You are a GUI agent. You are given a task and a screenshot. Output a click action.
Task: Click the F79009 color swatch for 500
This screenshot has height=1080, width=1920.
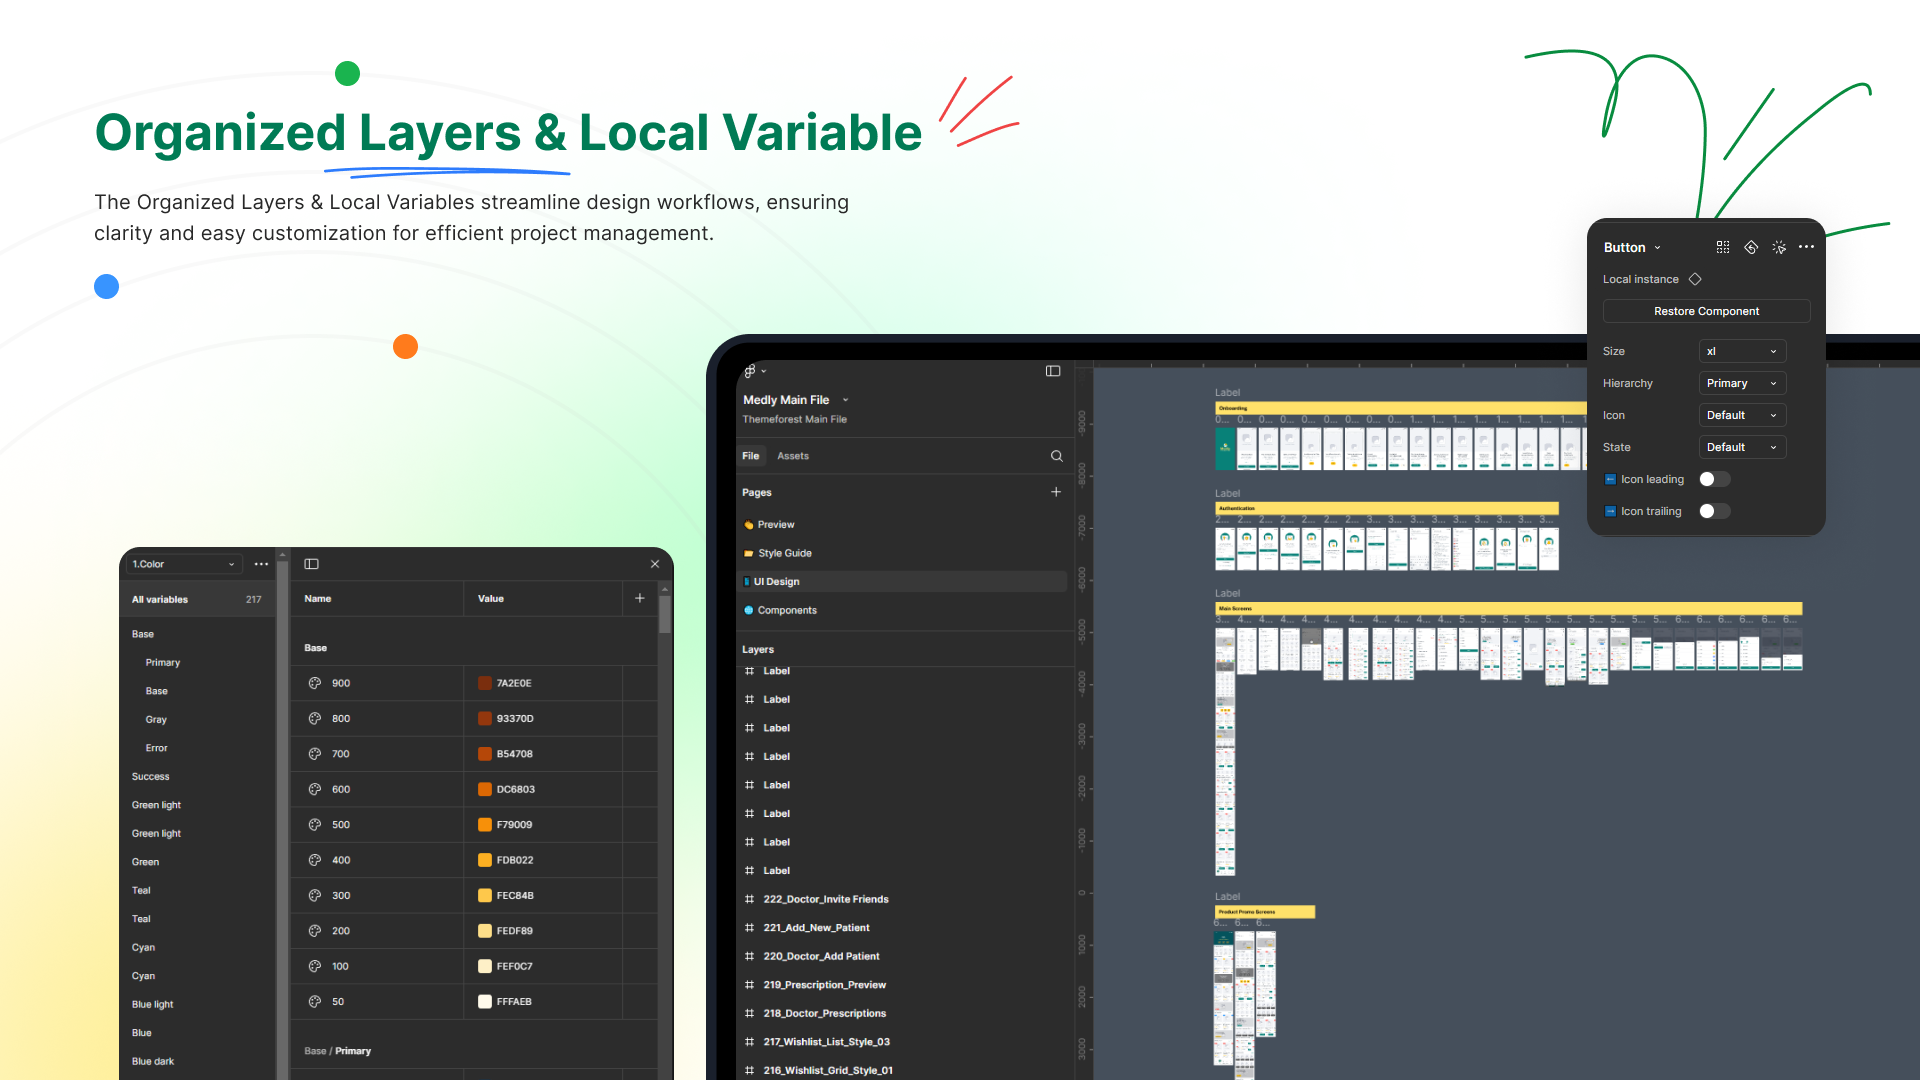click(x=485, y=825)
